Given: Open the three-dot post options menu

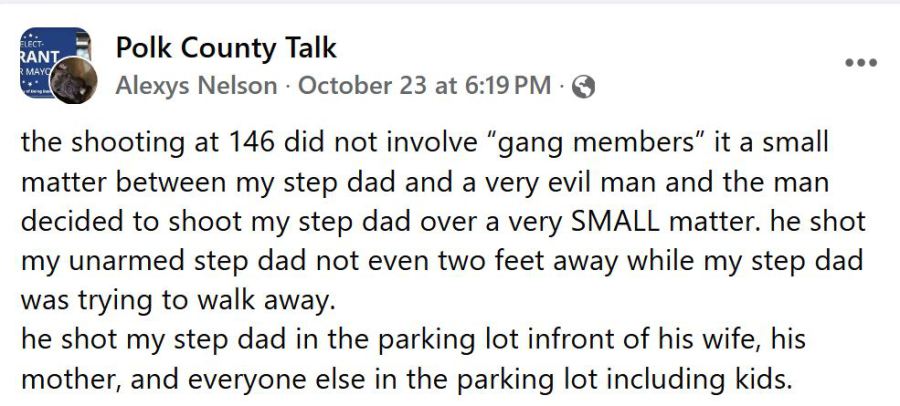Looking at the screenshot, I should click(860, 62).
